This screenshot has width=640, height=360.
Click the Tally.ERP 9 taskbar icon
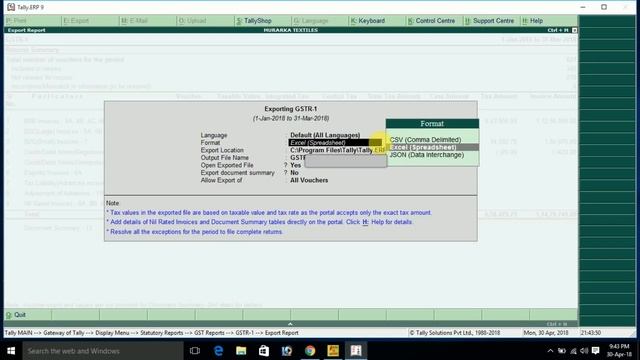[356, 351]
